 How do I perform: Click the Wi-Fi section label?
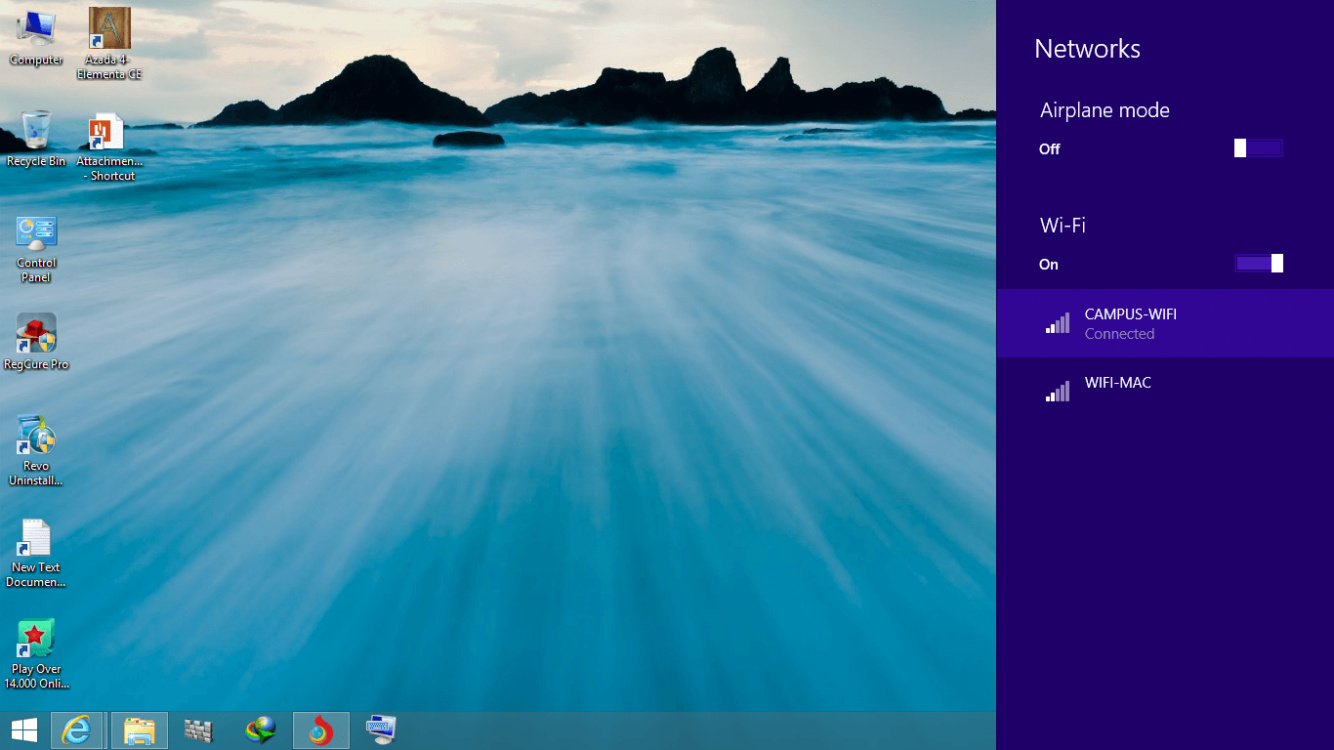(x=1062, y=225)
